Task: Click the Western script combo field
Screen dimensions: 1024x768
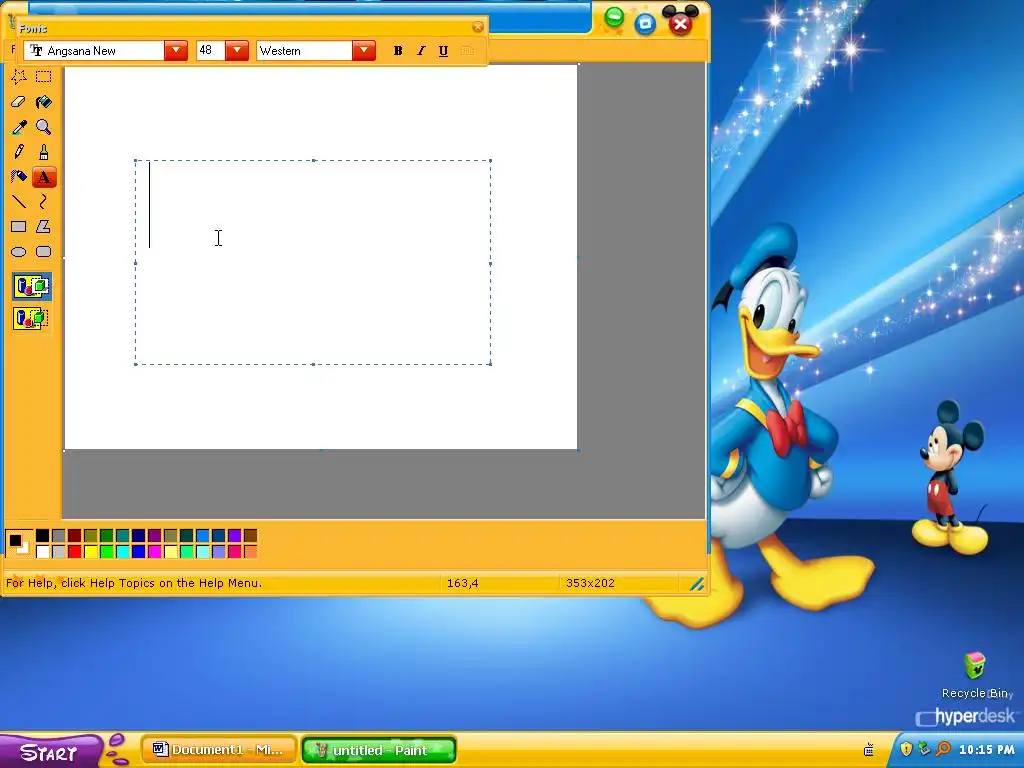Action: coord(304,51)
